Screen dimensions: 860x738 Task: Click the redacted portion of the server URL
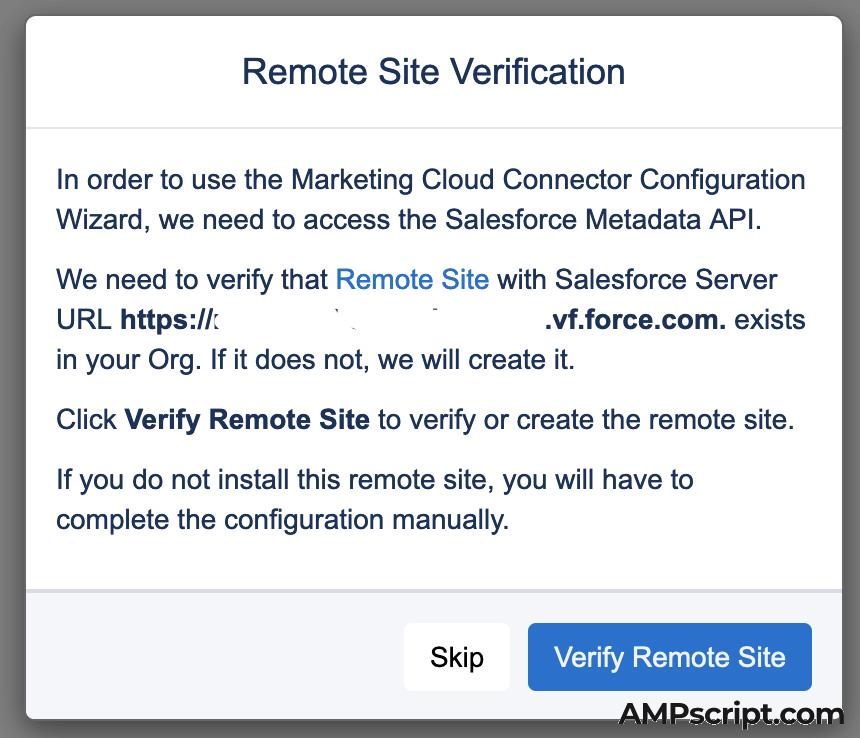[x=380, y=320]
